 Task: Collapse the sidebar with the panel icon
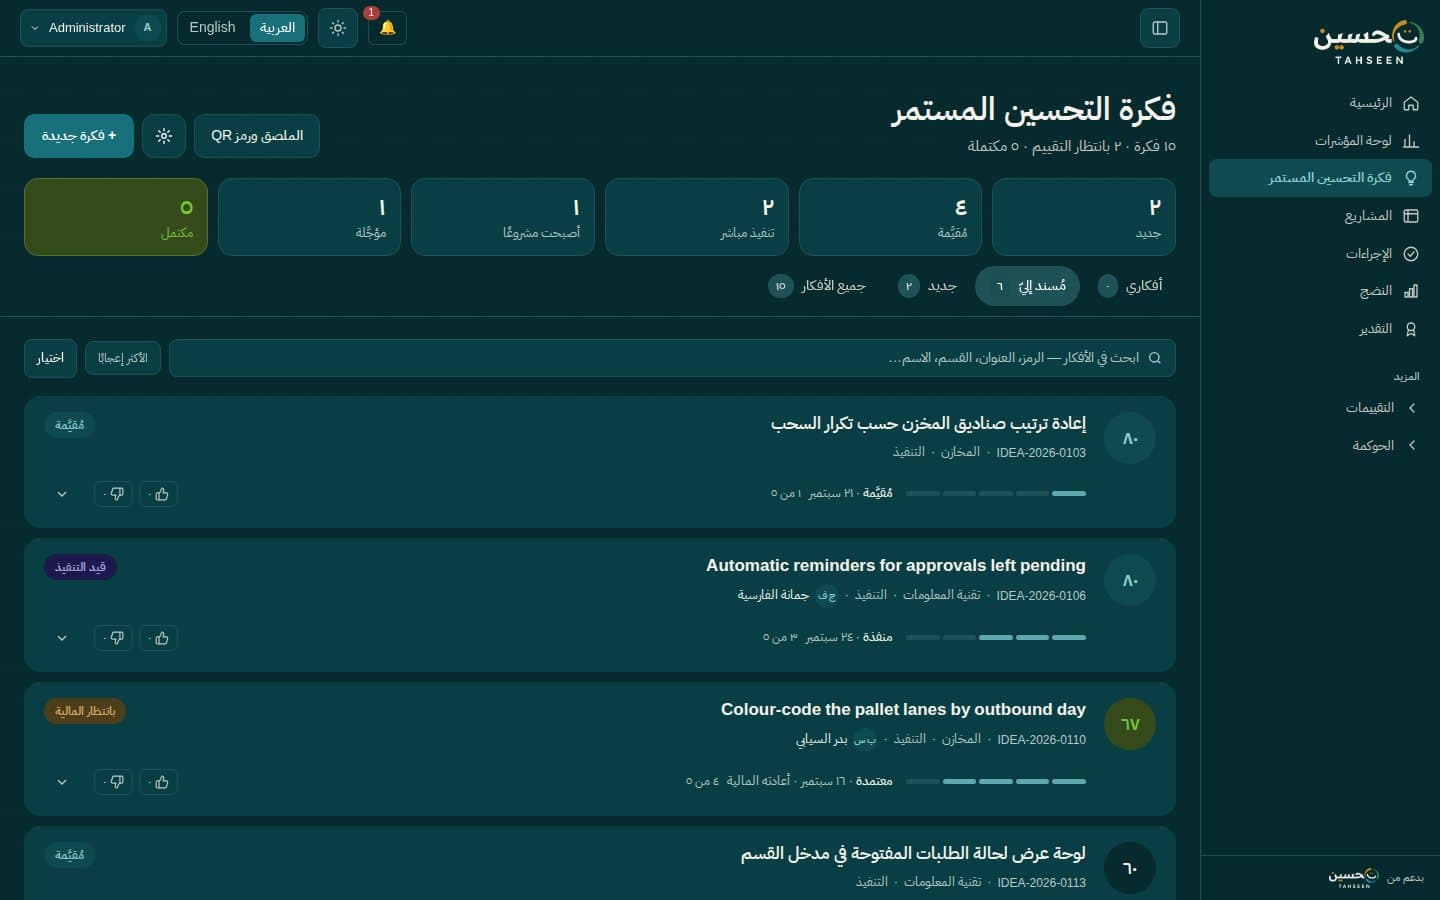tap(1160, 28)
